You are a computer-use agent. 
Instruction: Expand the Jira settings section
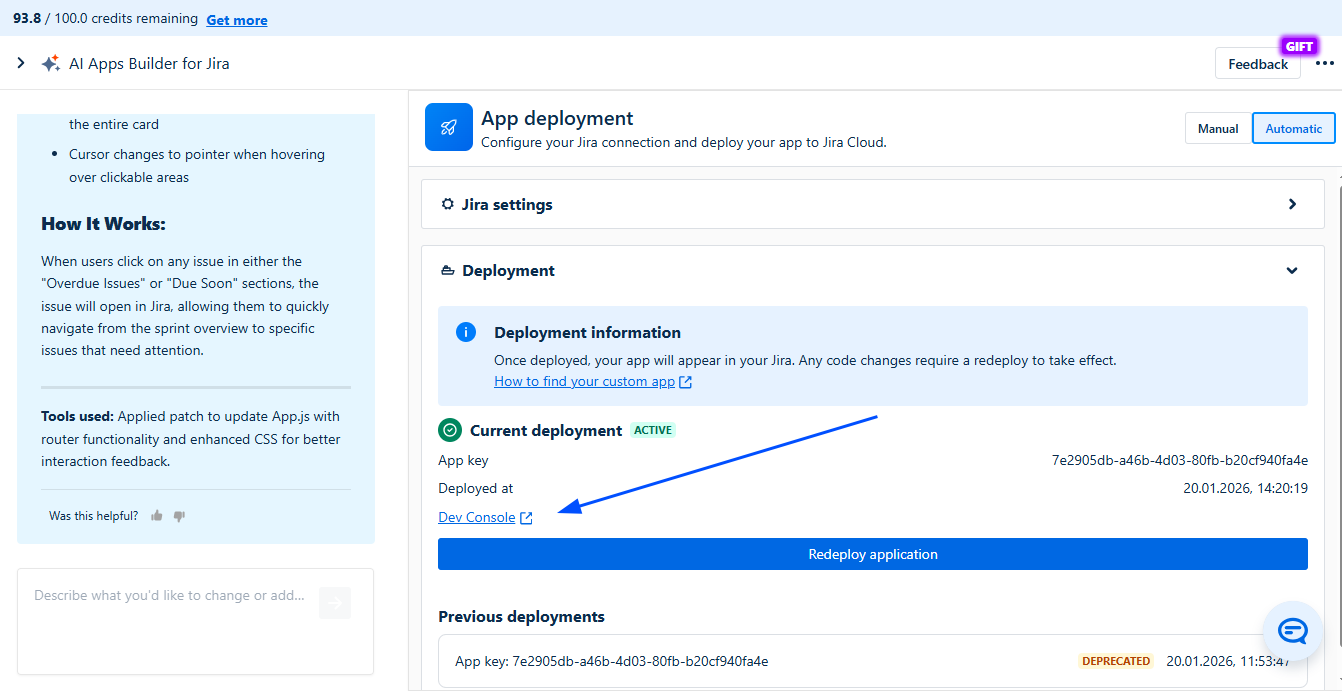click(x=872, y=204)
